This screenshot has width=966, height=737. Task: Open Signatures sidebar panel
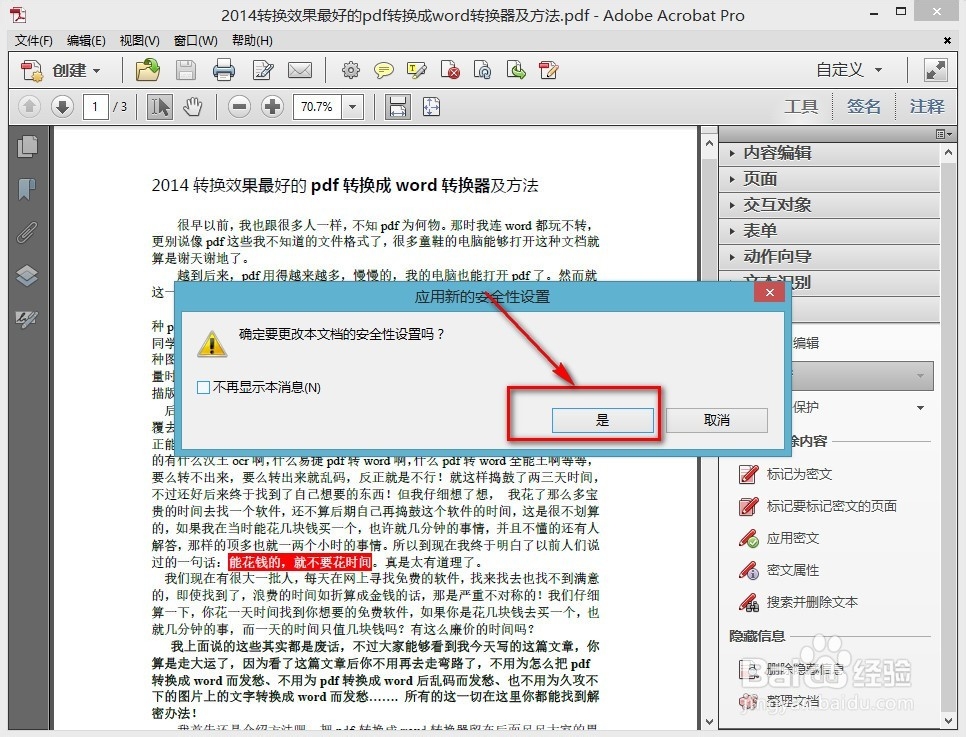pos(27,318)
